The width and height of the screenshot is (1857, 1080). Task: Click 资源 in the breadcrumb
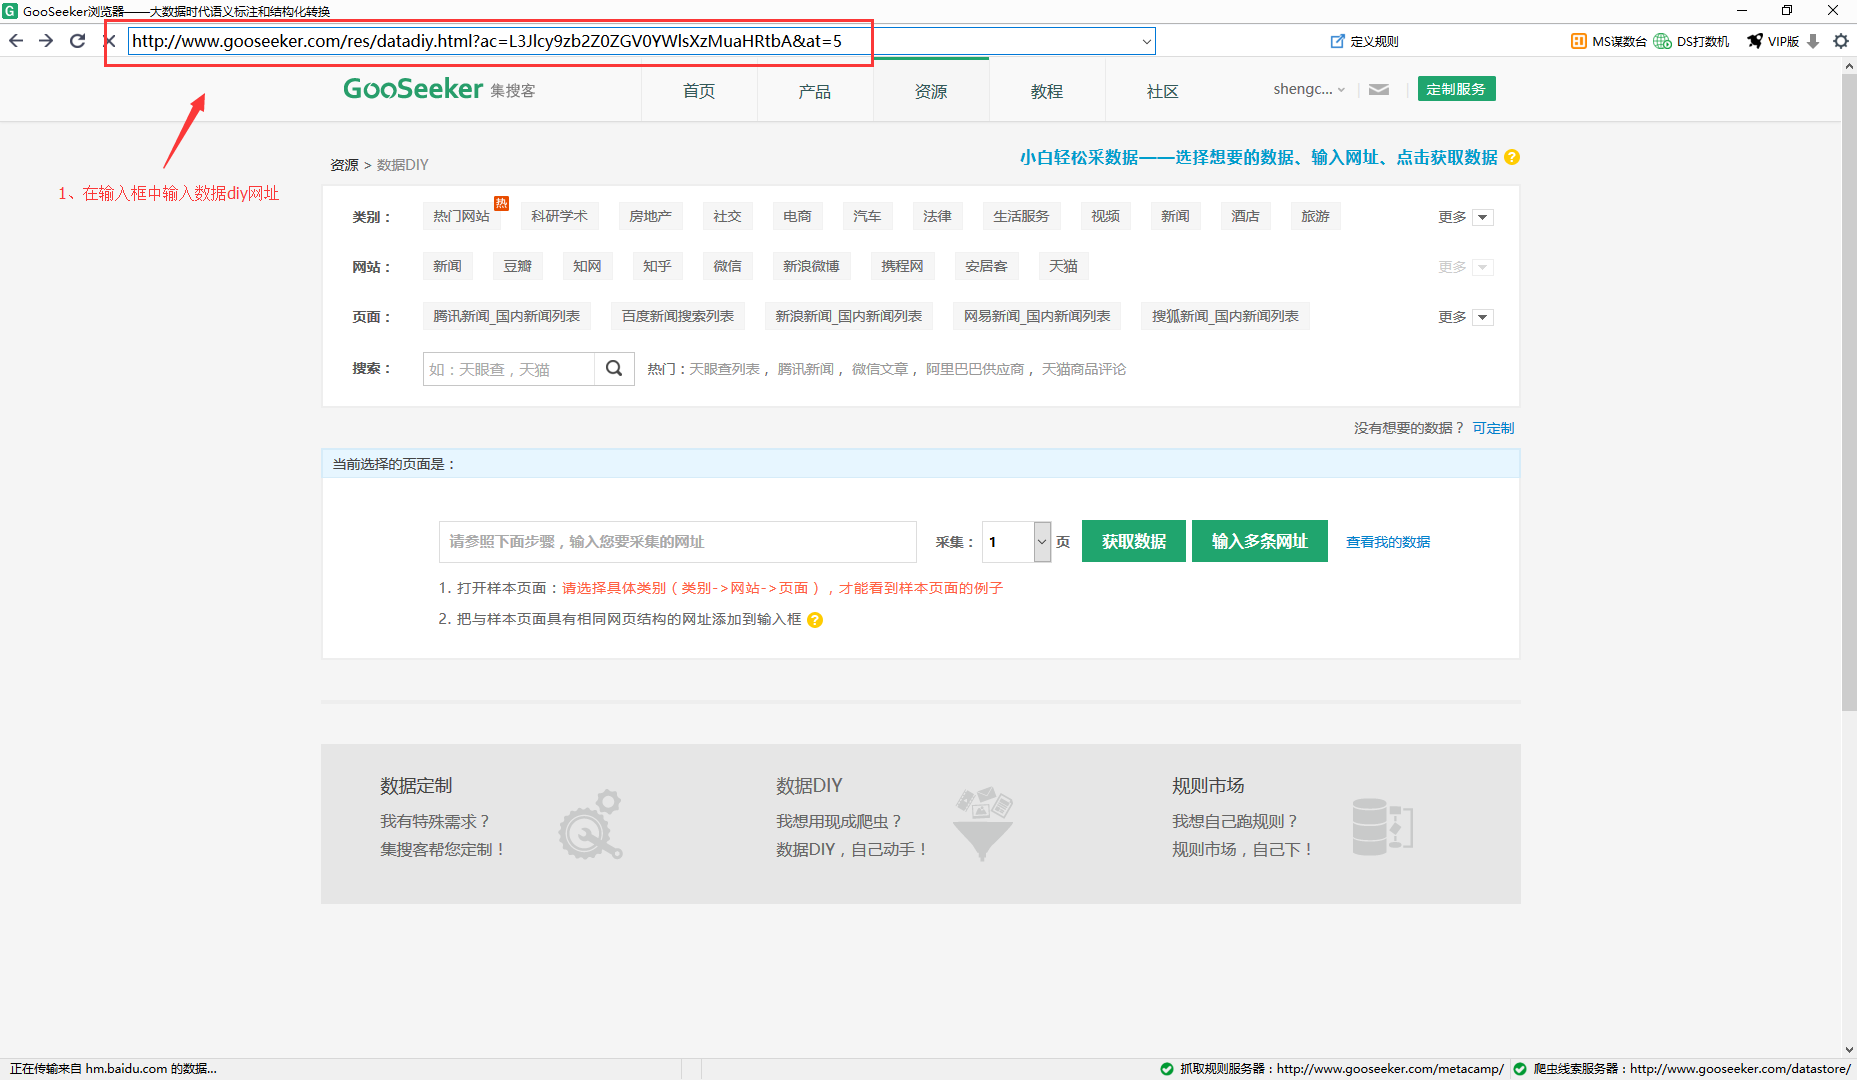pos(344,165)
